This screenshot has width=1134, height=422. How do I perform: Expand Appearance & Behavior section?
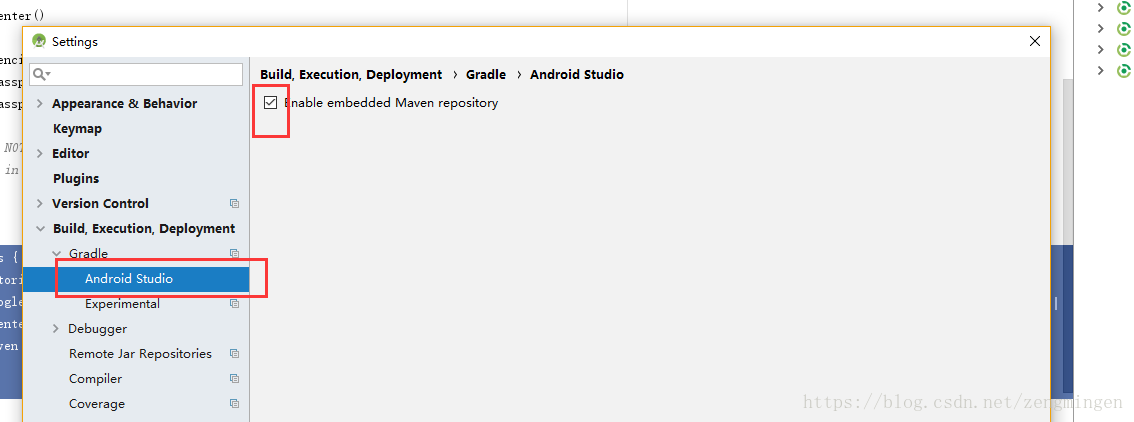(40, 103)
